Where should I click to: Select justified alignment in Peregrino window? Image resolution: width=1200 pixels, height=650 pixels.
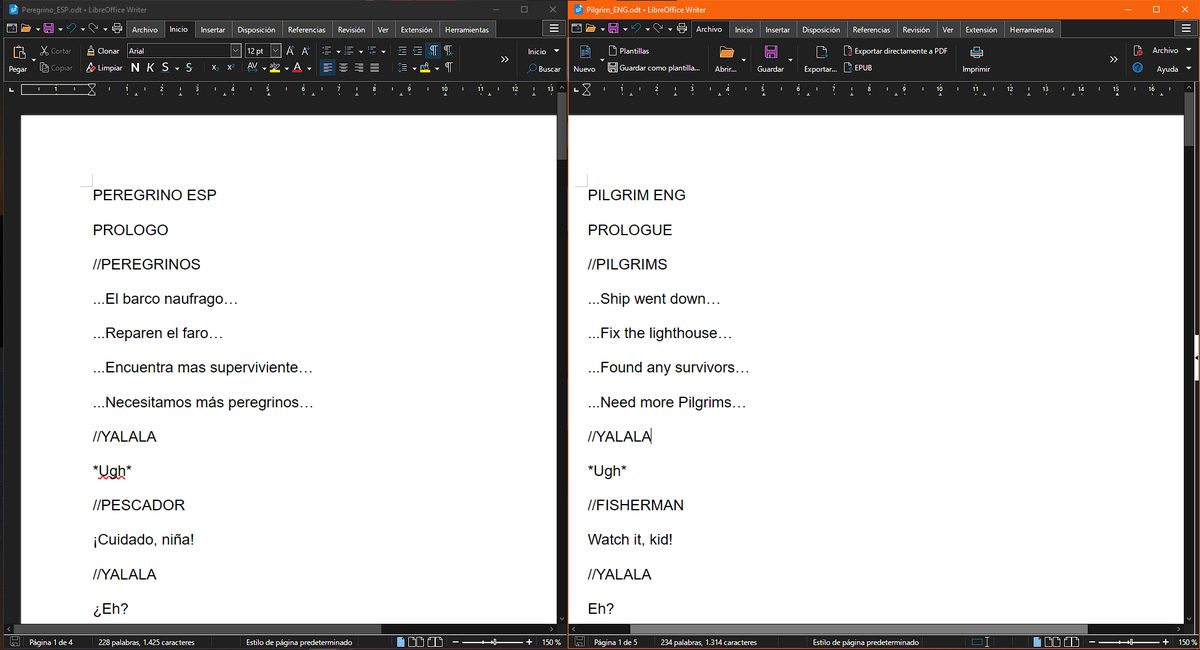coord(375,68)
